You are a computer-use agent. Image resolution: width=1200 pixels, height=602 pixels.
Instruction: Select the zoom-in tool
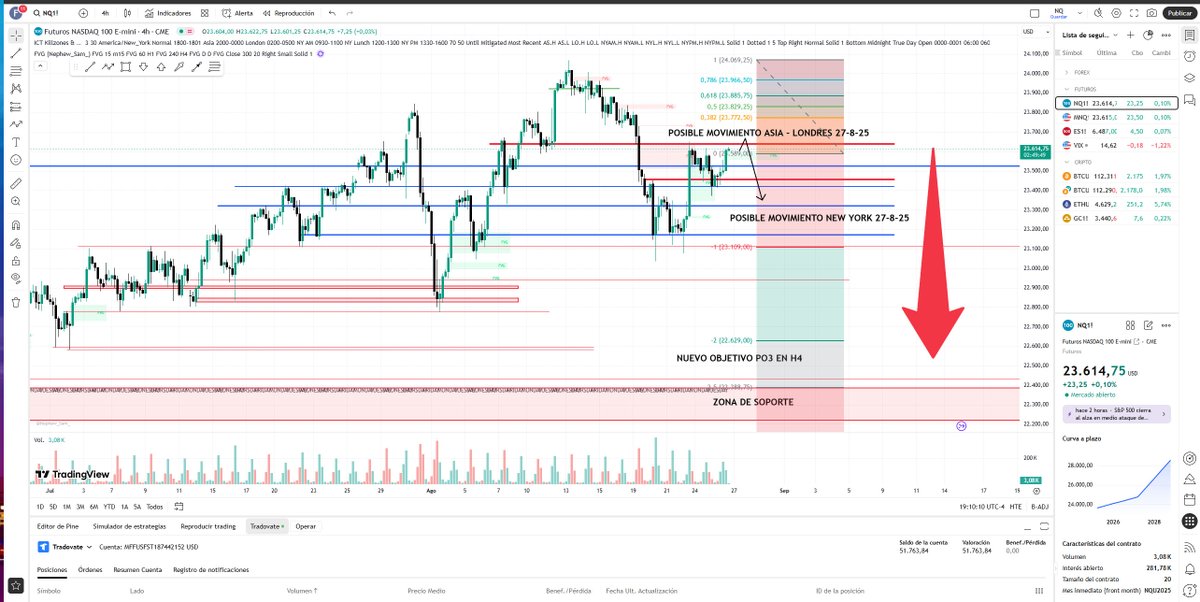coord(16,203)
